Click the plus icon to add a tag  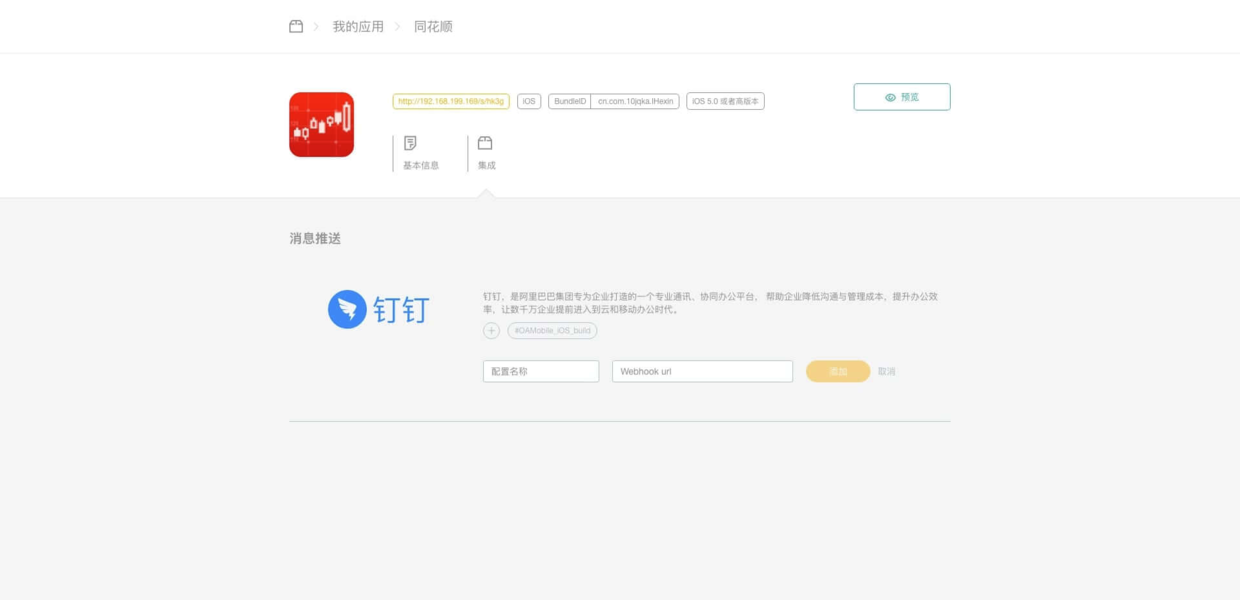pos(491,330)
